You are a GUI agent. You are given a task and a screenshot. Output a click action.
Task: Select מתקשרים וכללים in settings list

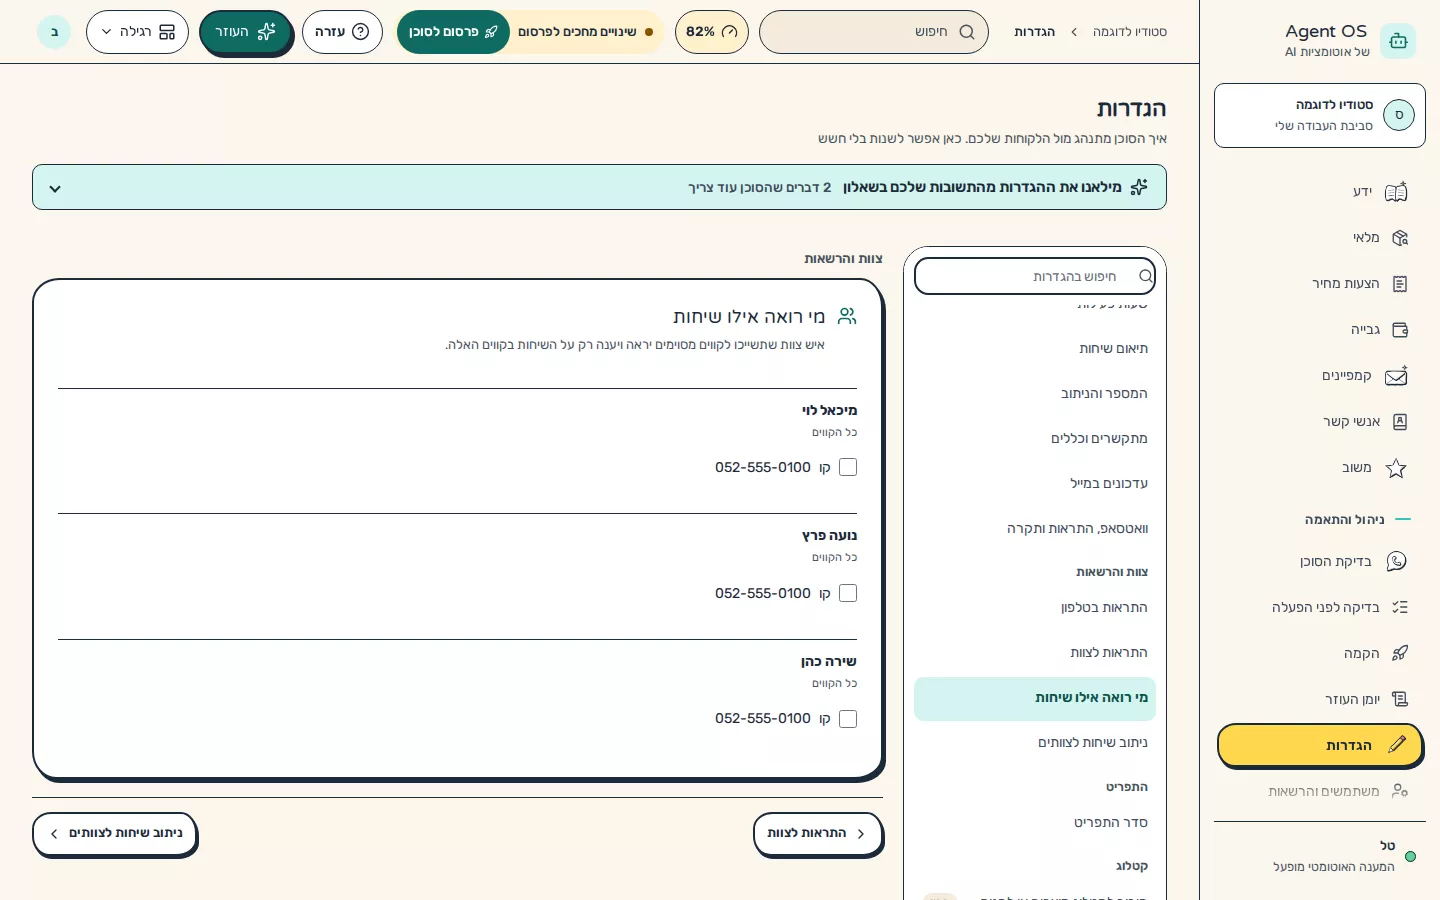click(x=1035, y=439)
